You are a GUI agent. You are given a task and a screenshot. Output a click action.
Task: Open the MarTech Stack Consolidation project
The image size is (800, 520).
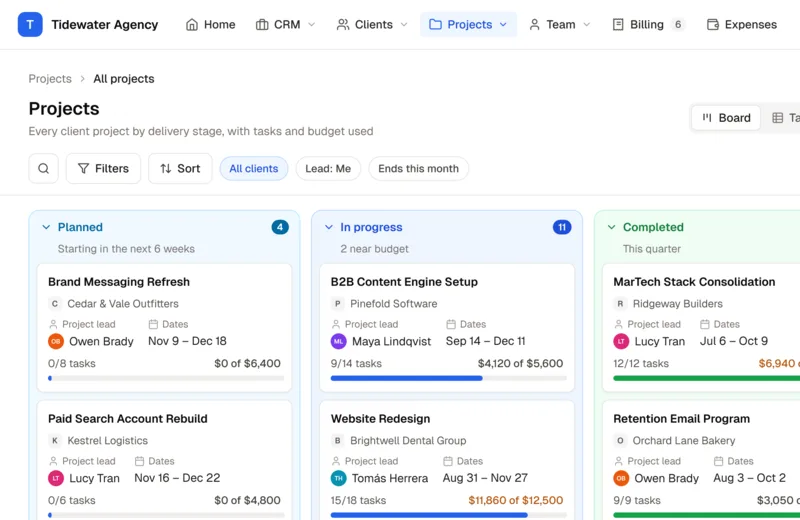click(x=694, y=282)
